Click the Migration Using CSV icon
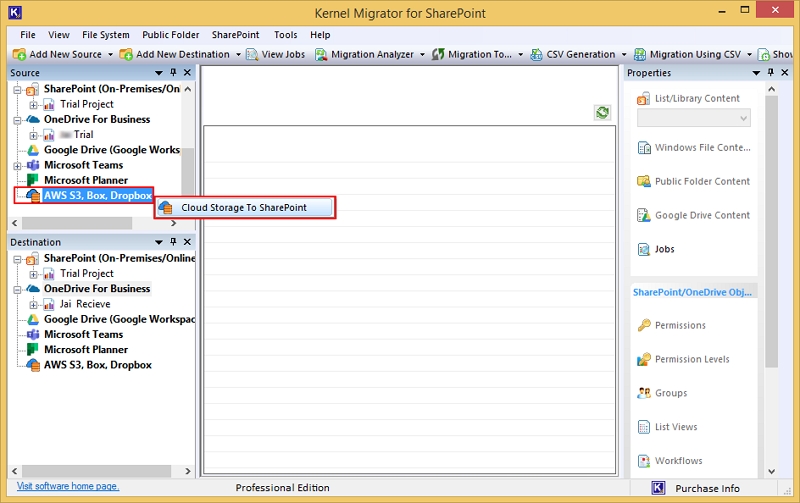This screenshot has height=503, width=800. 639,55
